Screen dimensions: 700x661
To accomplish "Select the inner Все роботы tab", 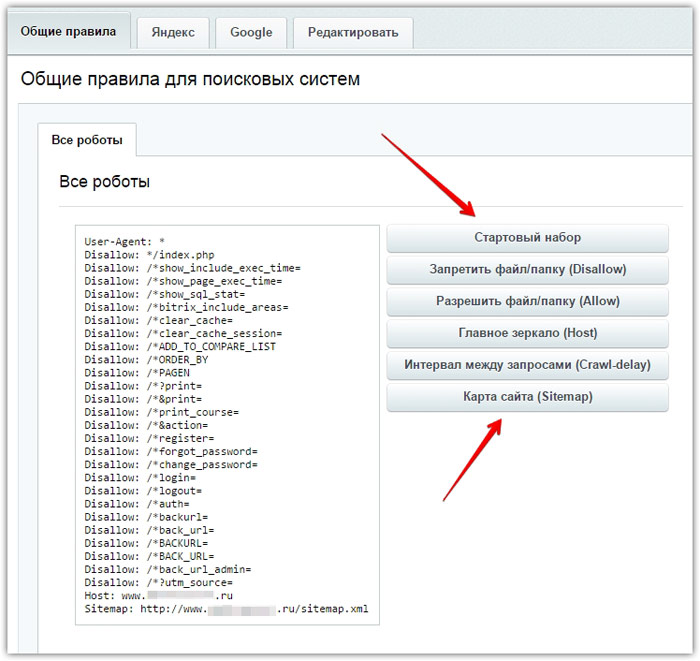I will (87, 140).
